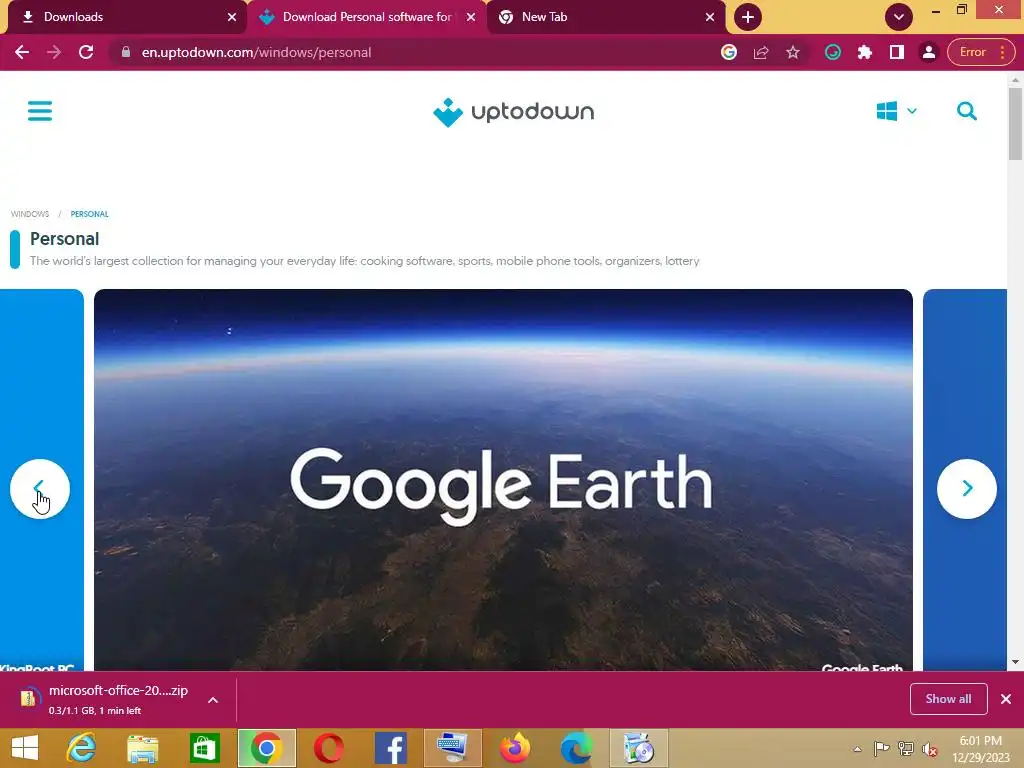Show hidden system tray icons

(857, 748)
